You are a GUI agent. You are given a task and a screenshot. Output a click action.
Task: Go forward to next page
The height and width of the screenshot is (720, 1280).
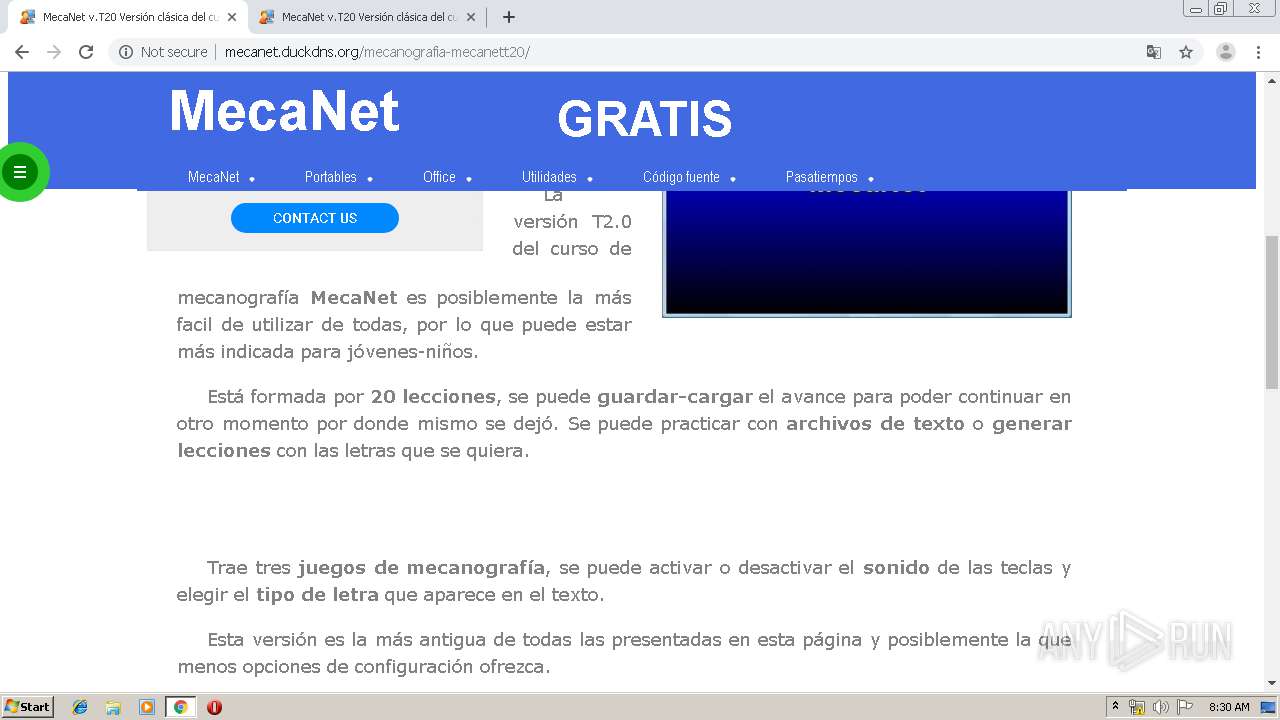click(x=54, y=52)
